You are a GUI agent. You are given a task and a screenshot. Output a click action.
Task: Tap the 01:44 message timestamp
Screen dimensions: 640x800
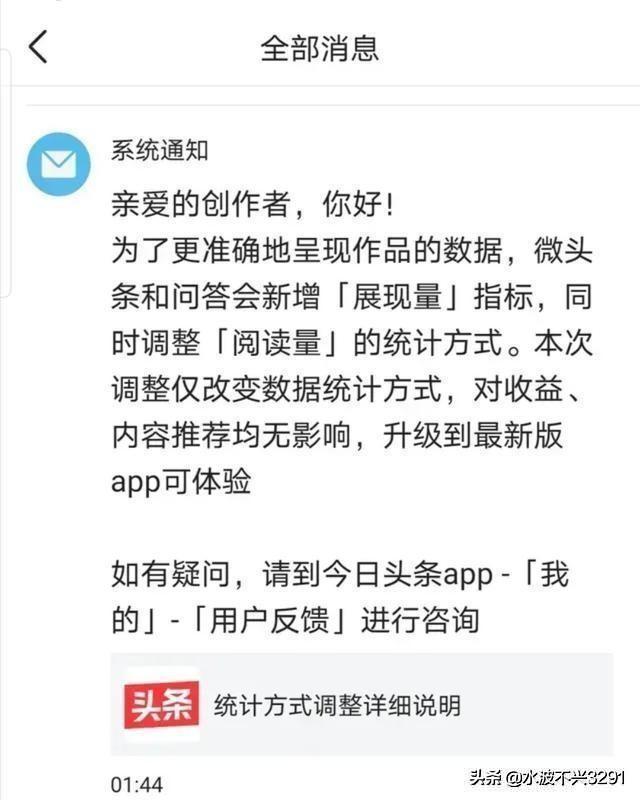tap(137, 784)
